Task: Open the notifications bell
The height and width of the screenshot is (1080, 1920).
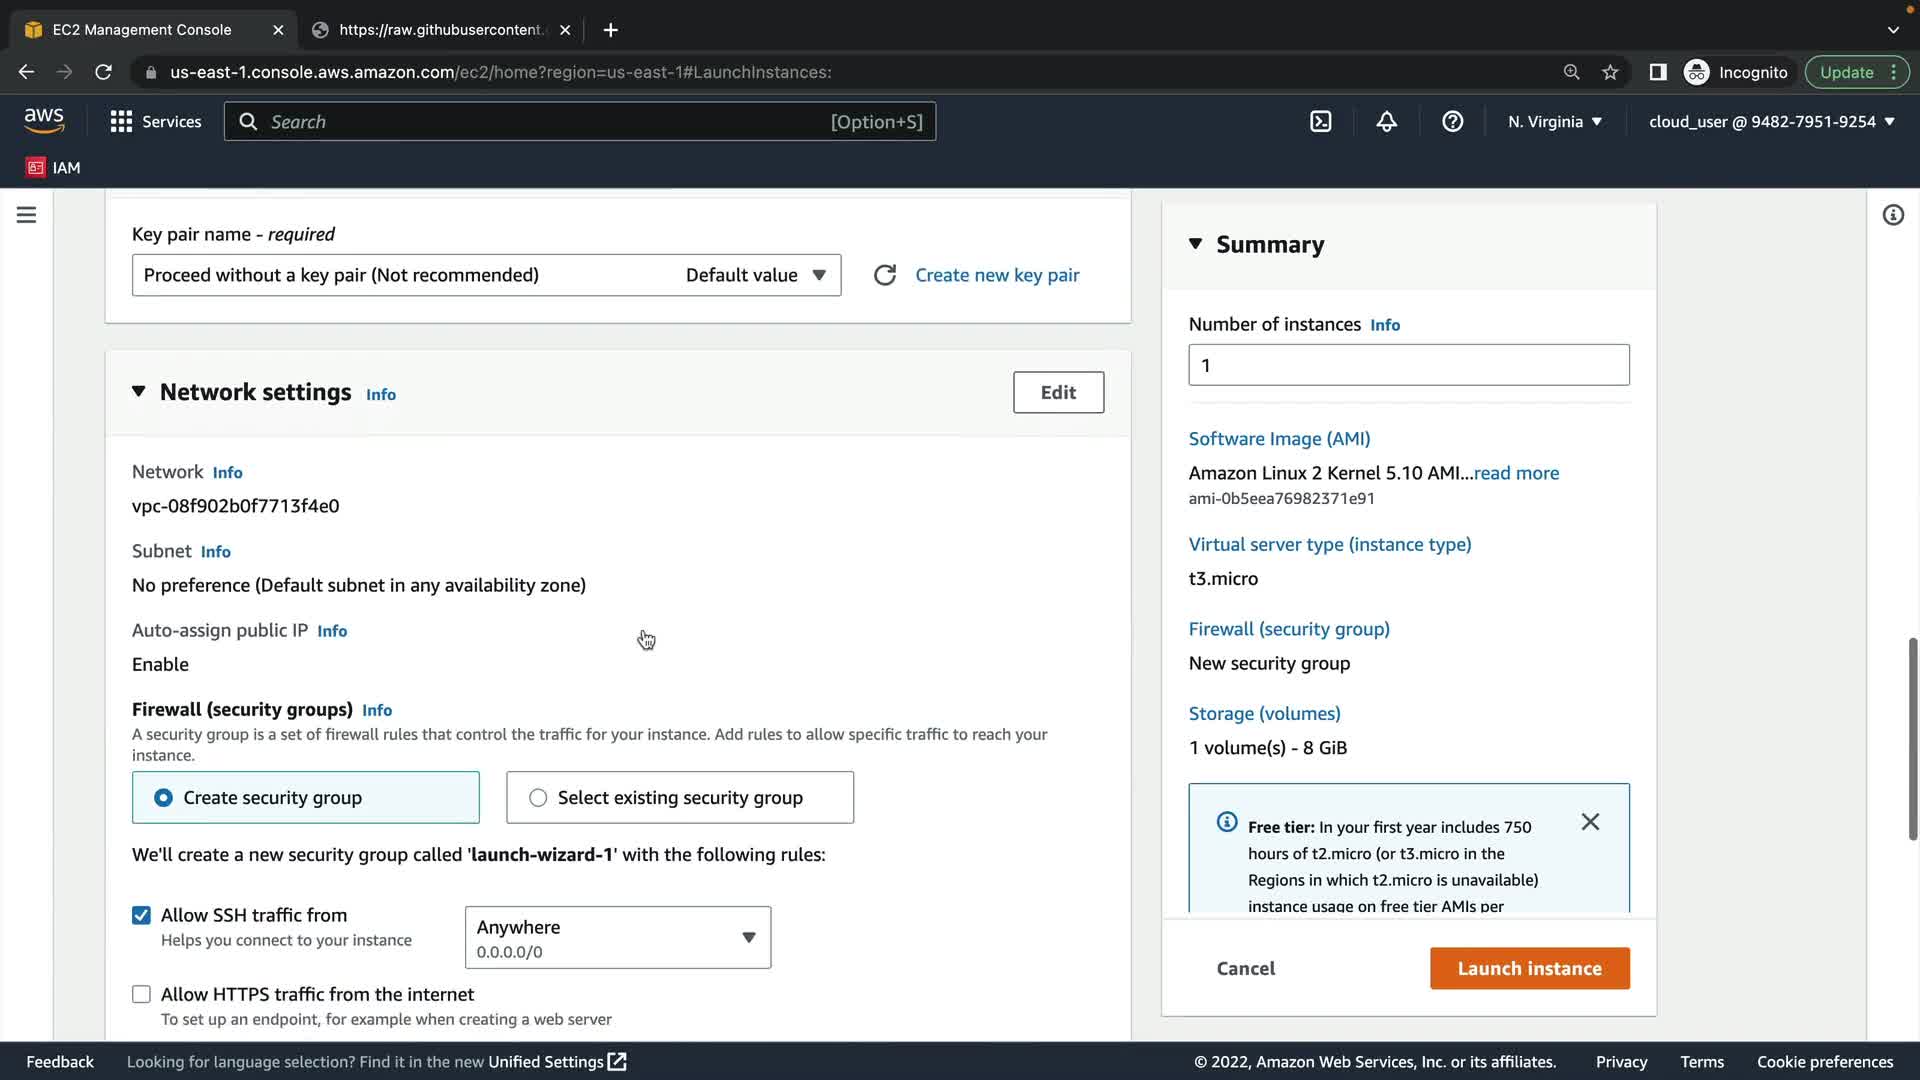Action: coord(1386,122)
